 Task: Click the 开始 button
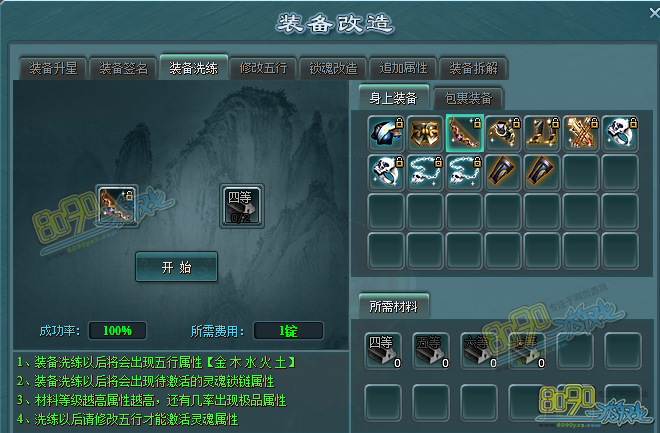[176, 267]
